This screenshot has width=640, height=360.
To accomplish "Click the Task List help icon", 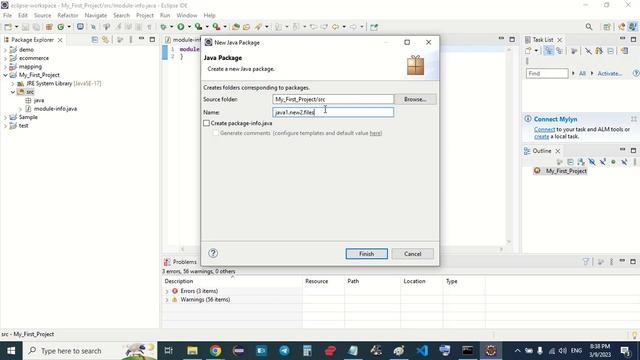I will 636,73.
